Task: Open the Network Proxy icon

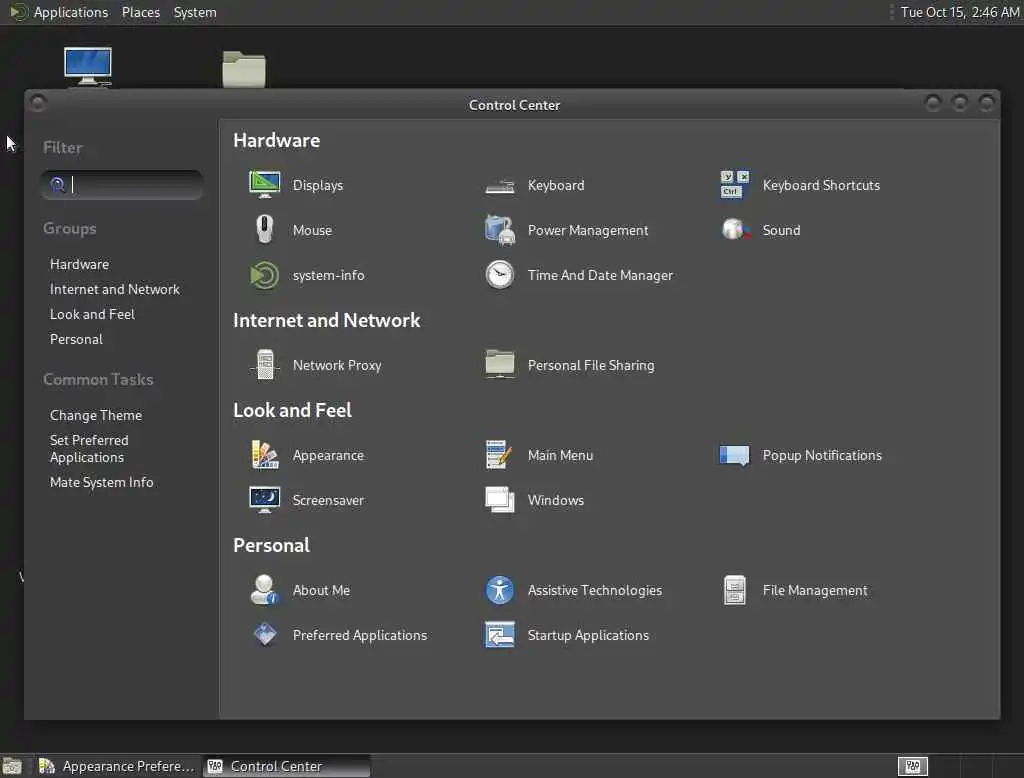Action: click(264, 365)
